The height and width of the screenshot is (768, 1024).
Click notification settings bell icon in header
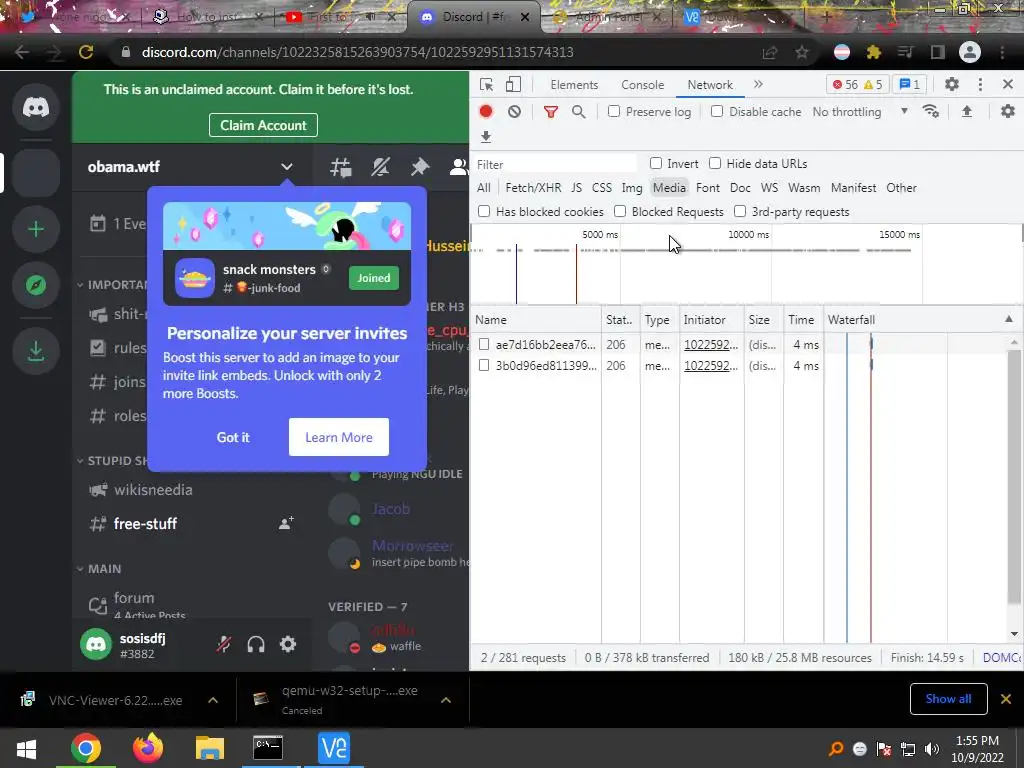(x=380, y=167)
